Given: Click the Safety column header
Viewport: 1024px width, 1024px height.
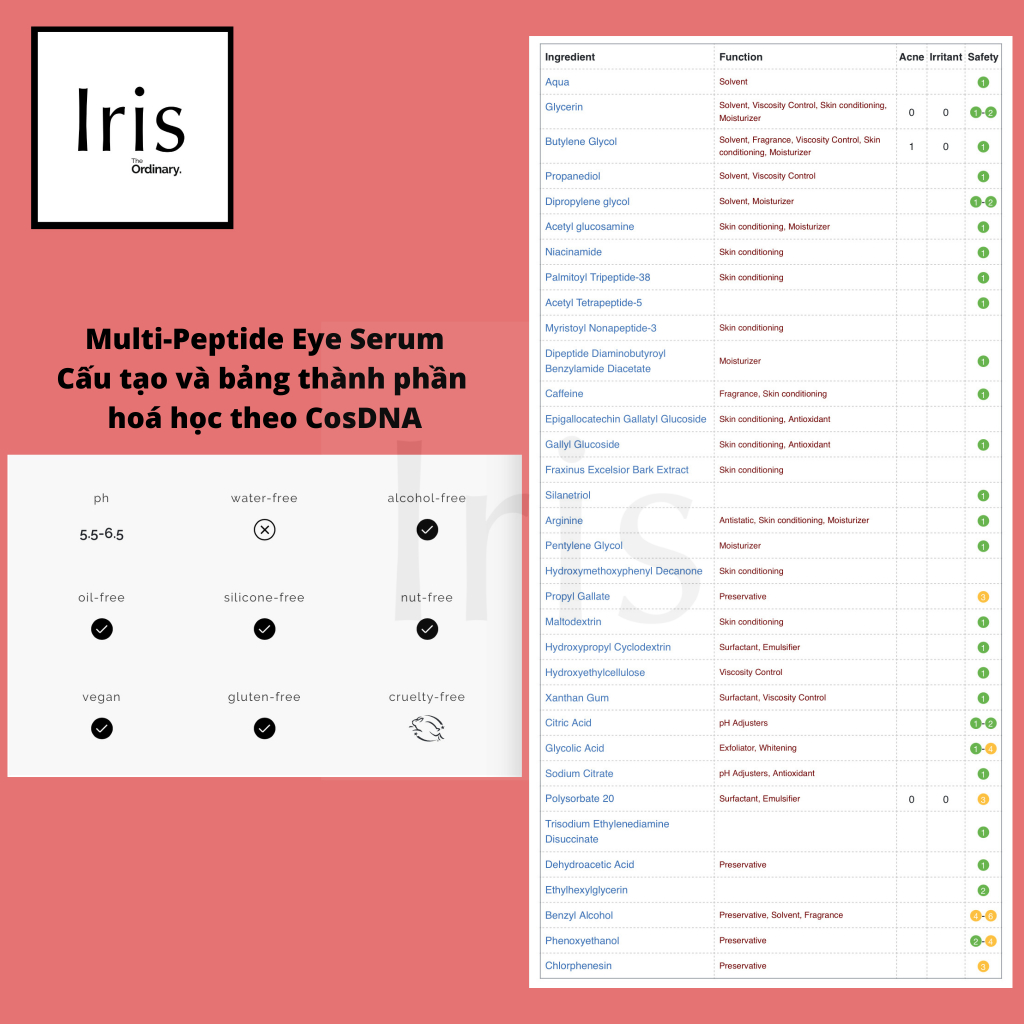Looking at the screenshot, I should click(983, 57).
